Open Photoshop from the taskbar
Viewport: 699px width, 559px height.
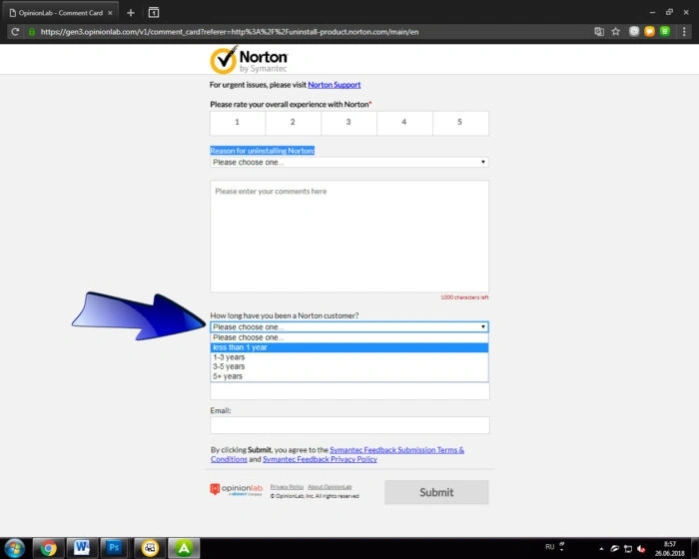[114, 548]
